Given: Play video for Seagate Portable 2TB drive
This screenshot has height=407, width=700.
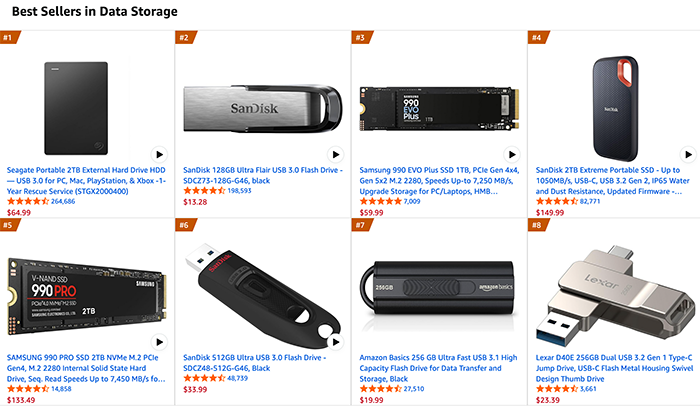Looking at the screenshot, I should 158,154.
